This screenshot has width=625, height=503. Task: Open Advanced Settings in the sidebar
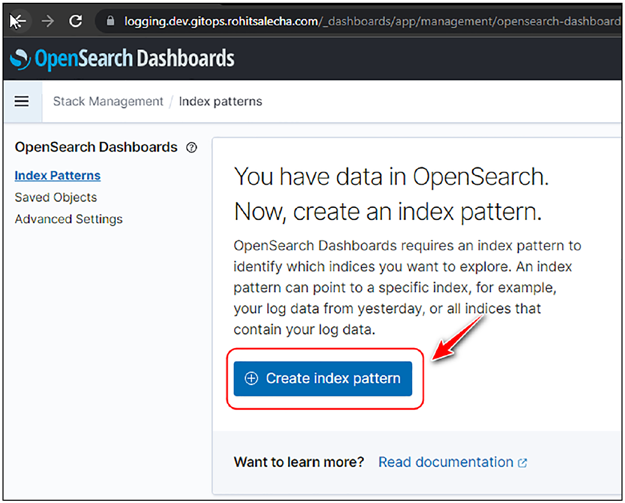[69, 219]
